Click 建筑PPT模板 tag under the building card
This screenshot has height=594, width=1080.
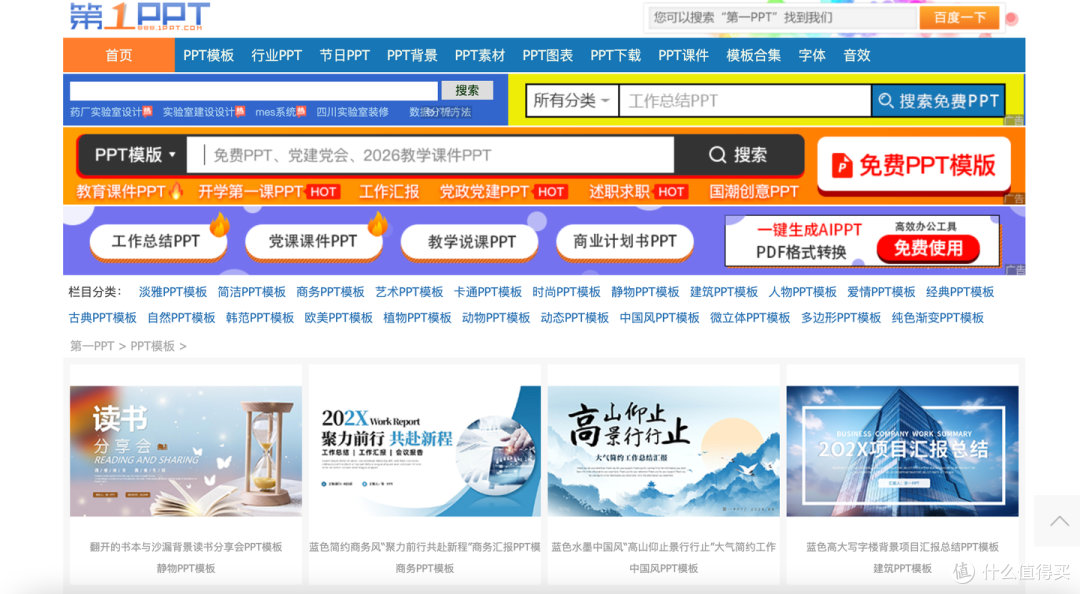click(902, 569)
